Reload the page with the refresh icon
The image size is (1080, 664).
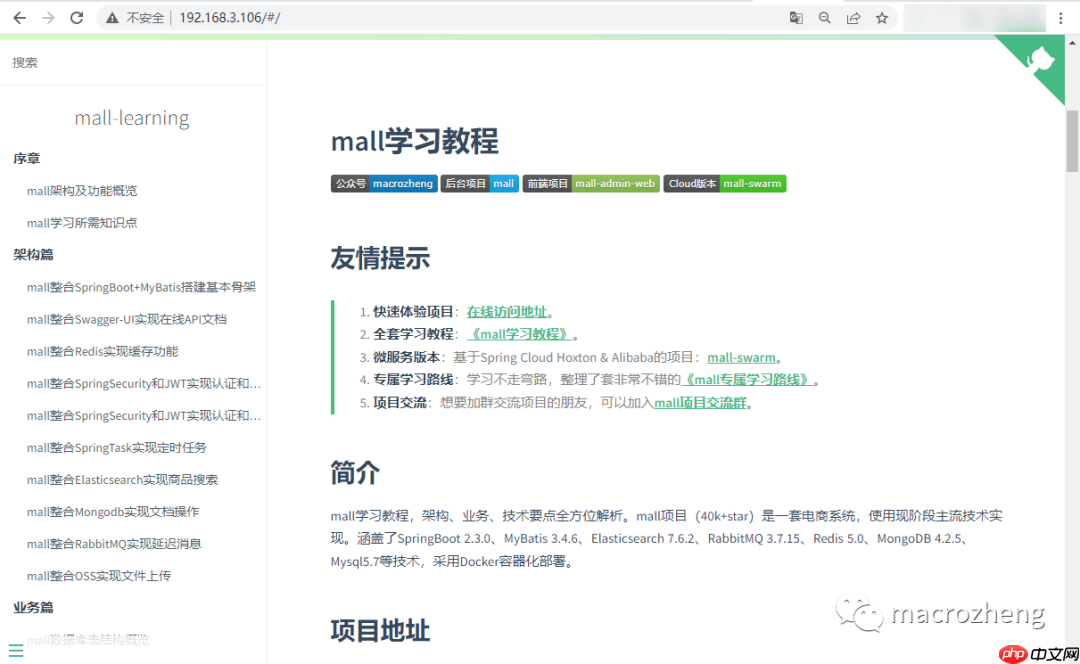coord(76,17)
